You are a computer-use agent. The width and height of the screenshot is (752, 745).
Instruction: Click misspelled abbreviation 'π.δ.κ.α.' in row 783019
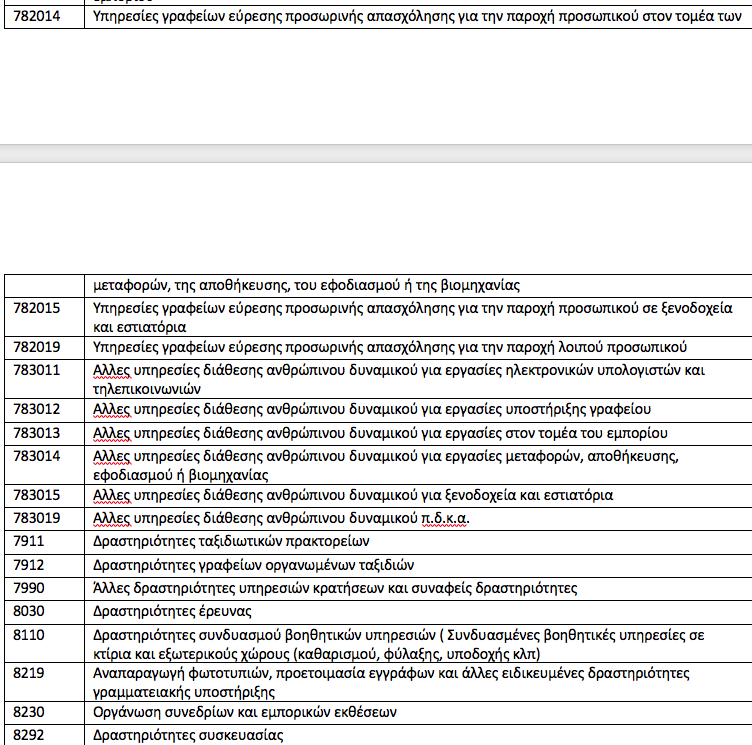(445, 519)
